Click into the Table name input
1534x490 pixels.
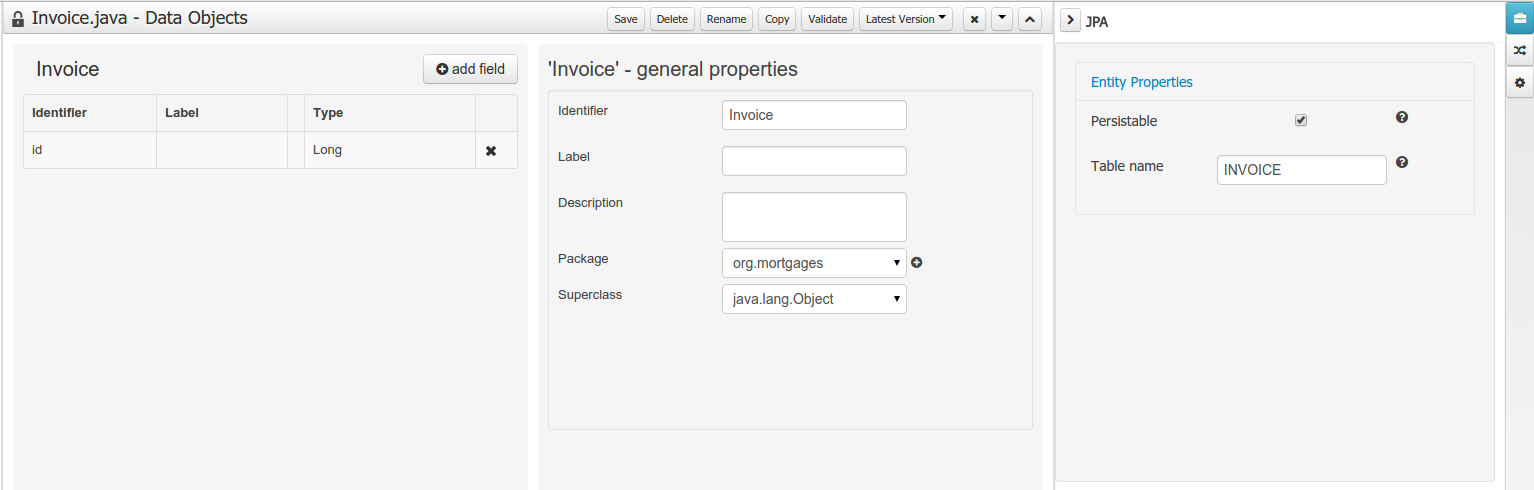click(1301, 170)
